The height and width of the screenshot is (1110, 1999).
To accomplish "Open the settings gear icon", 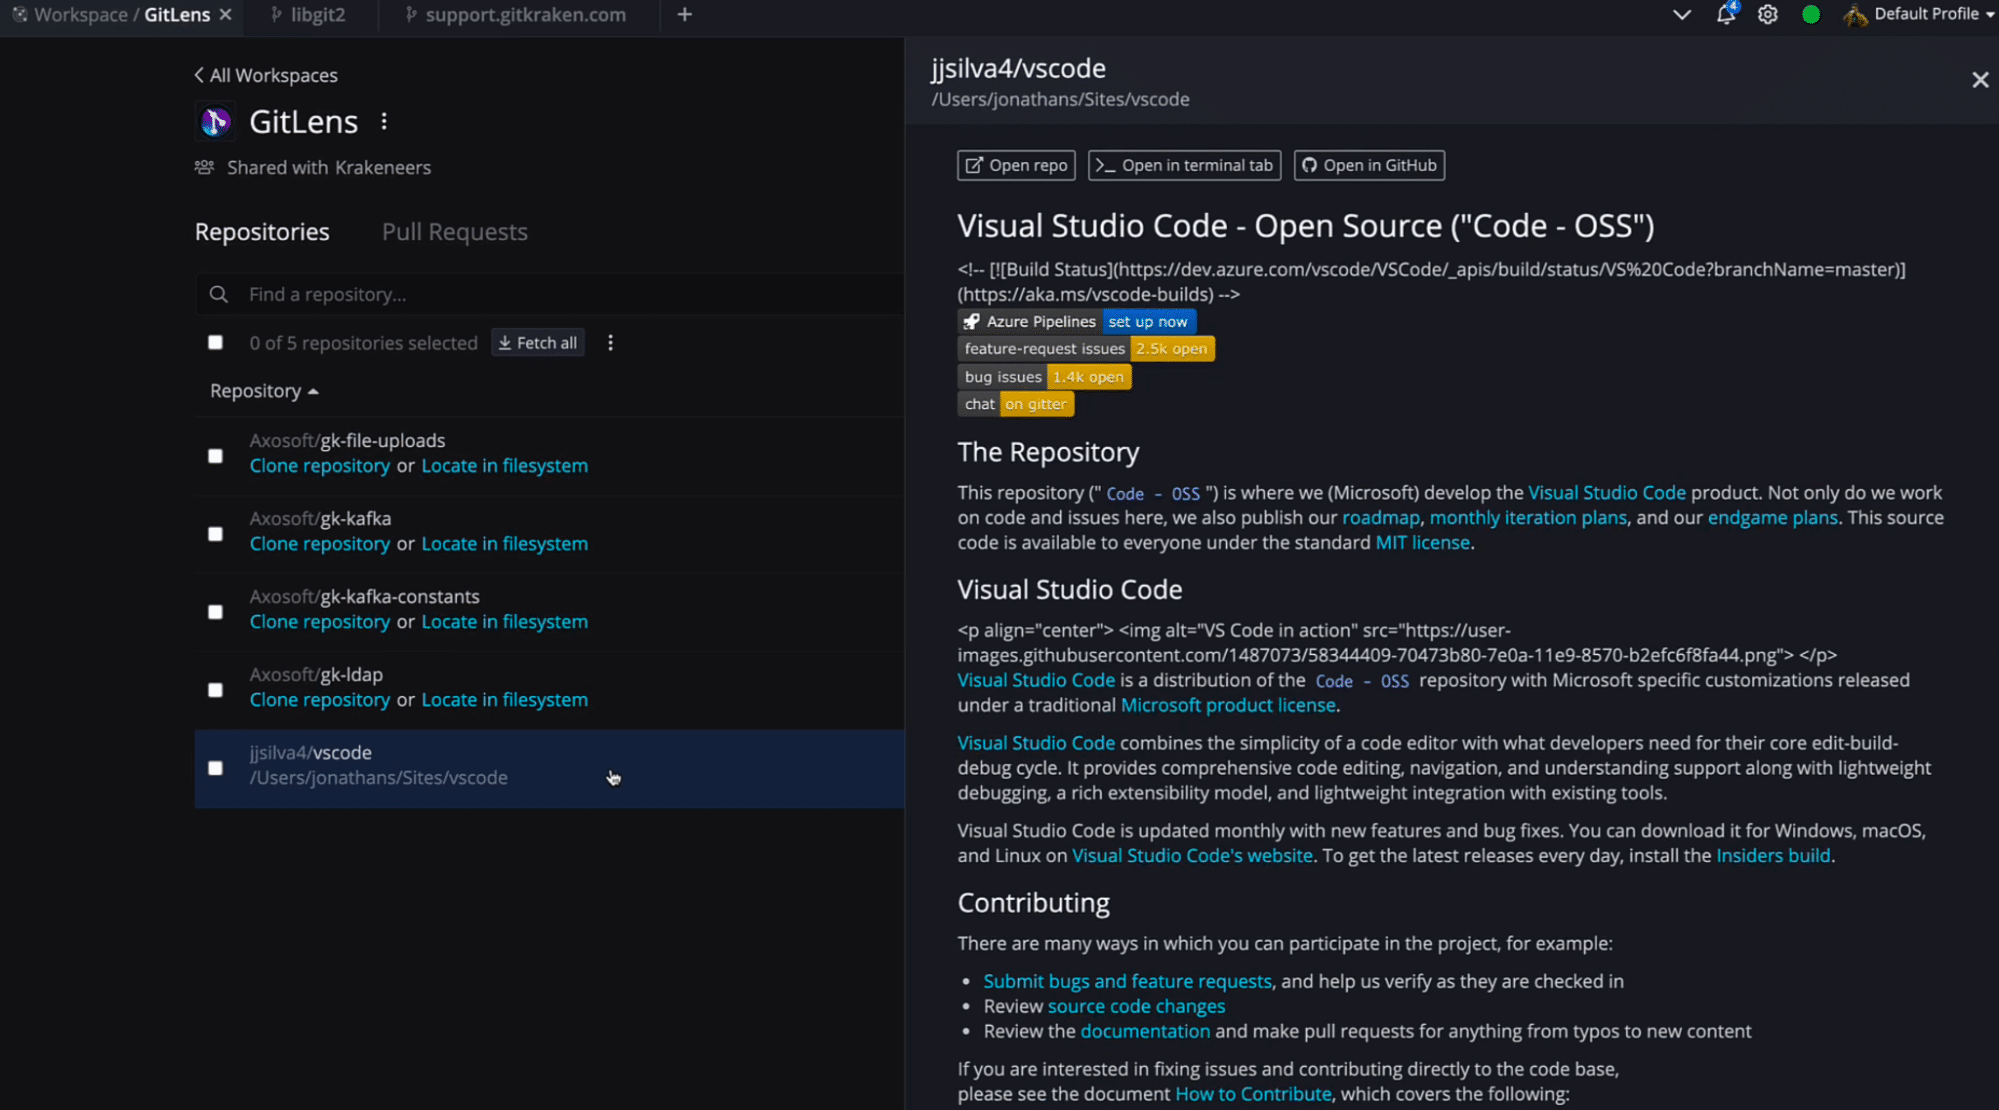I will point(1768,14).
